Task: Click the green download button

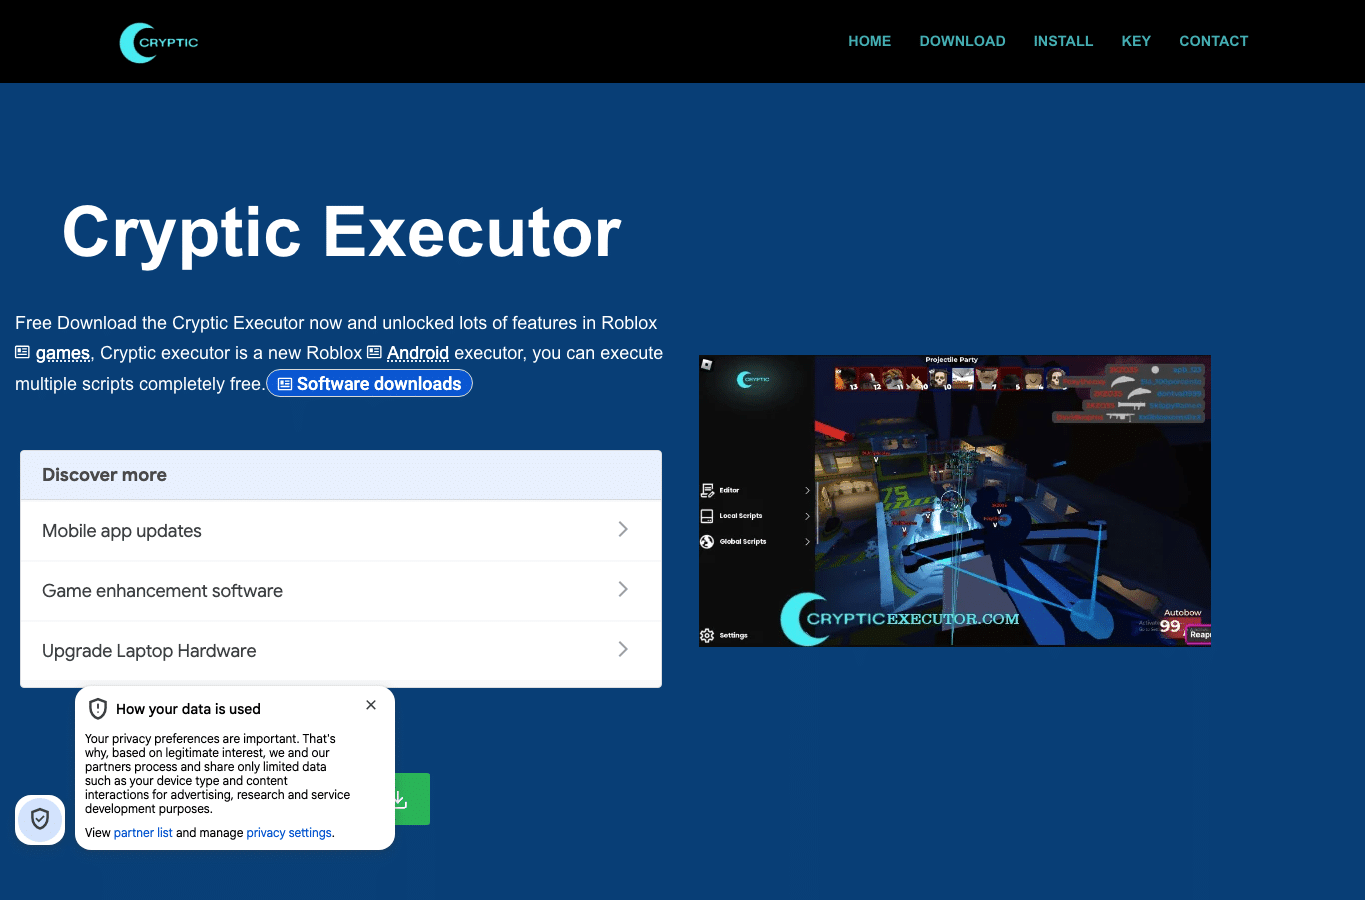Action: pyautogui.click(x=412, y=799)
